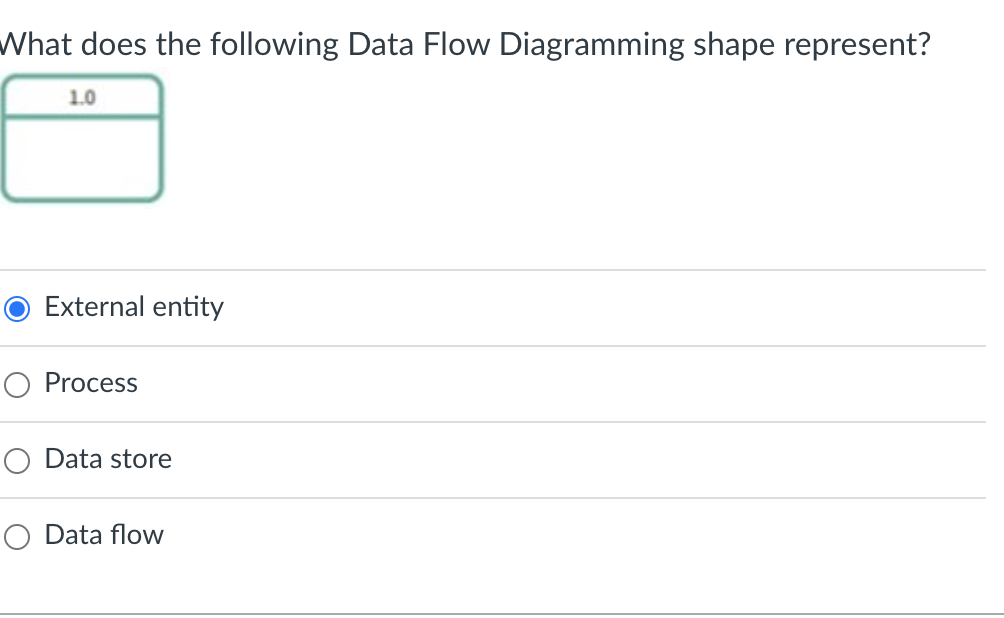The width and height of the screenshot is (1004, 618).
Task: Click the Data store answer label
Action: (x=108, y=459)
